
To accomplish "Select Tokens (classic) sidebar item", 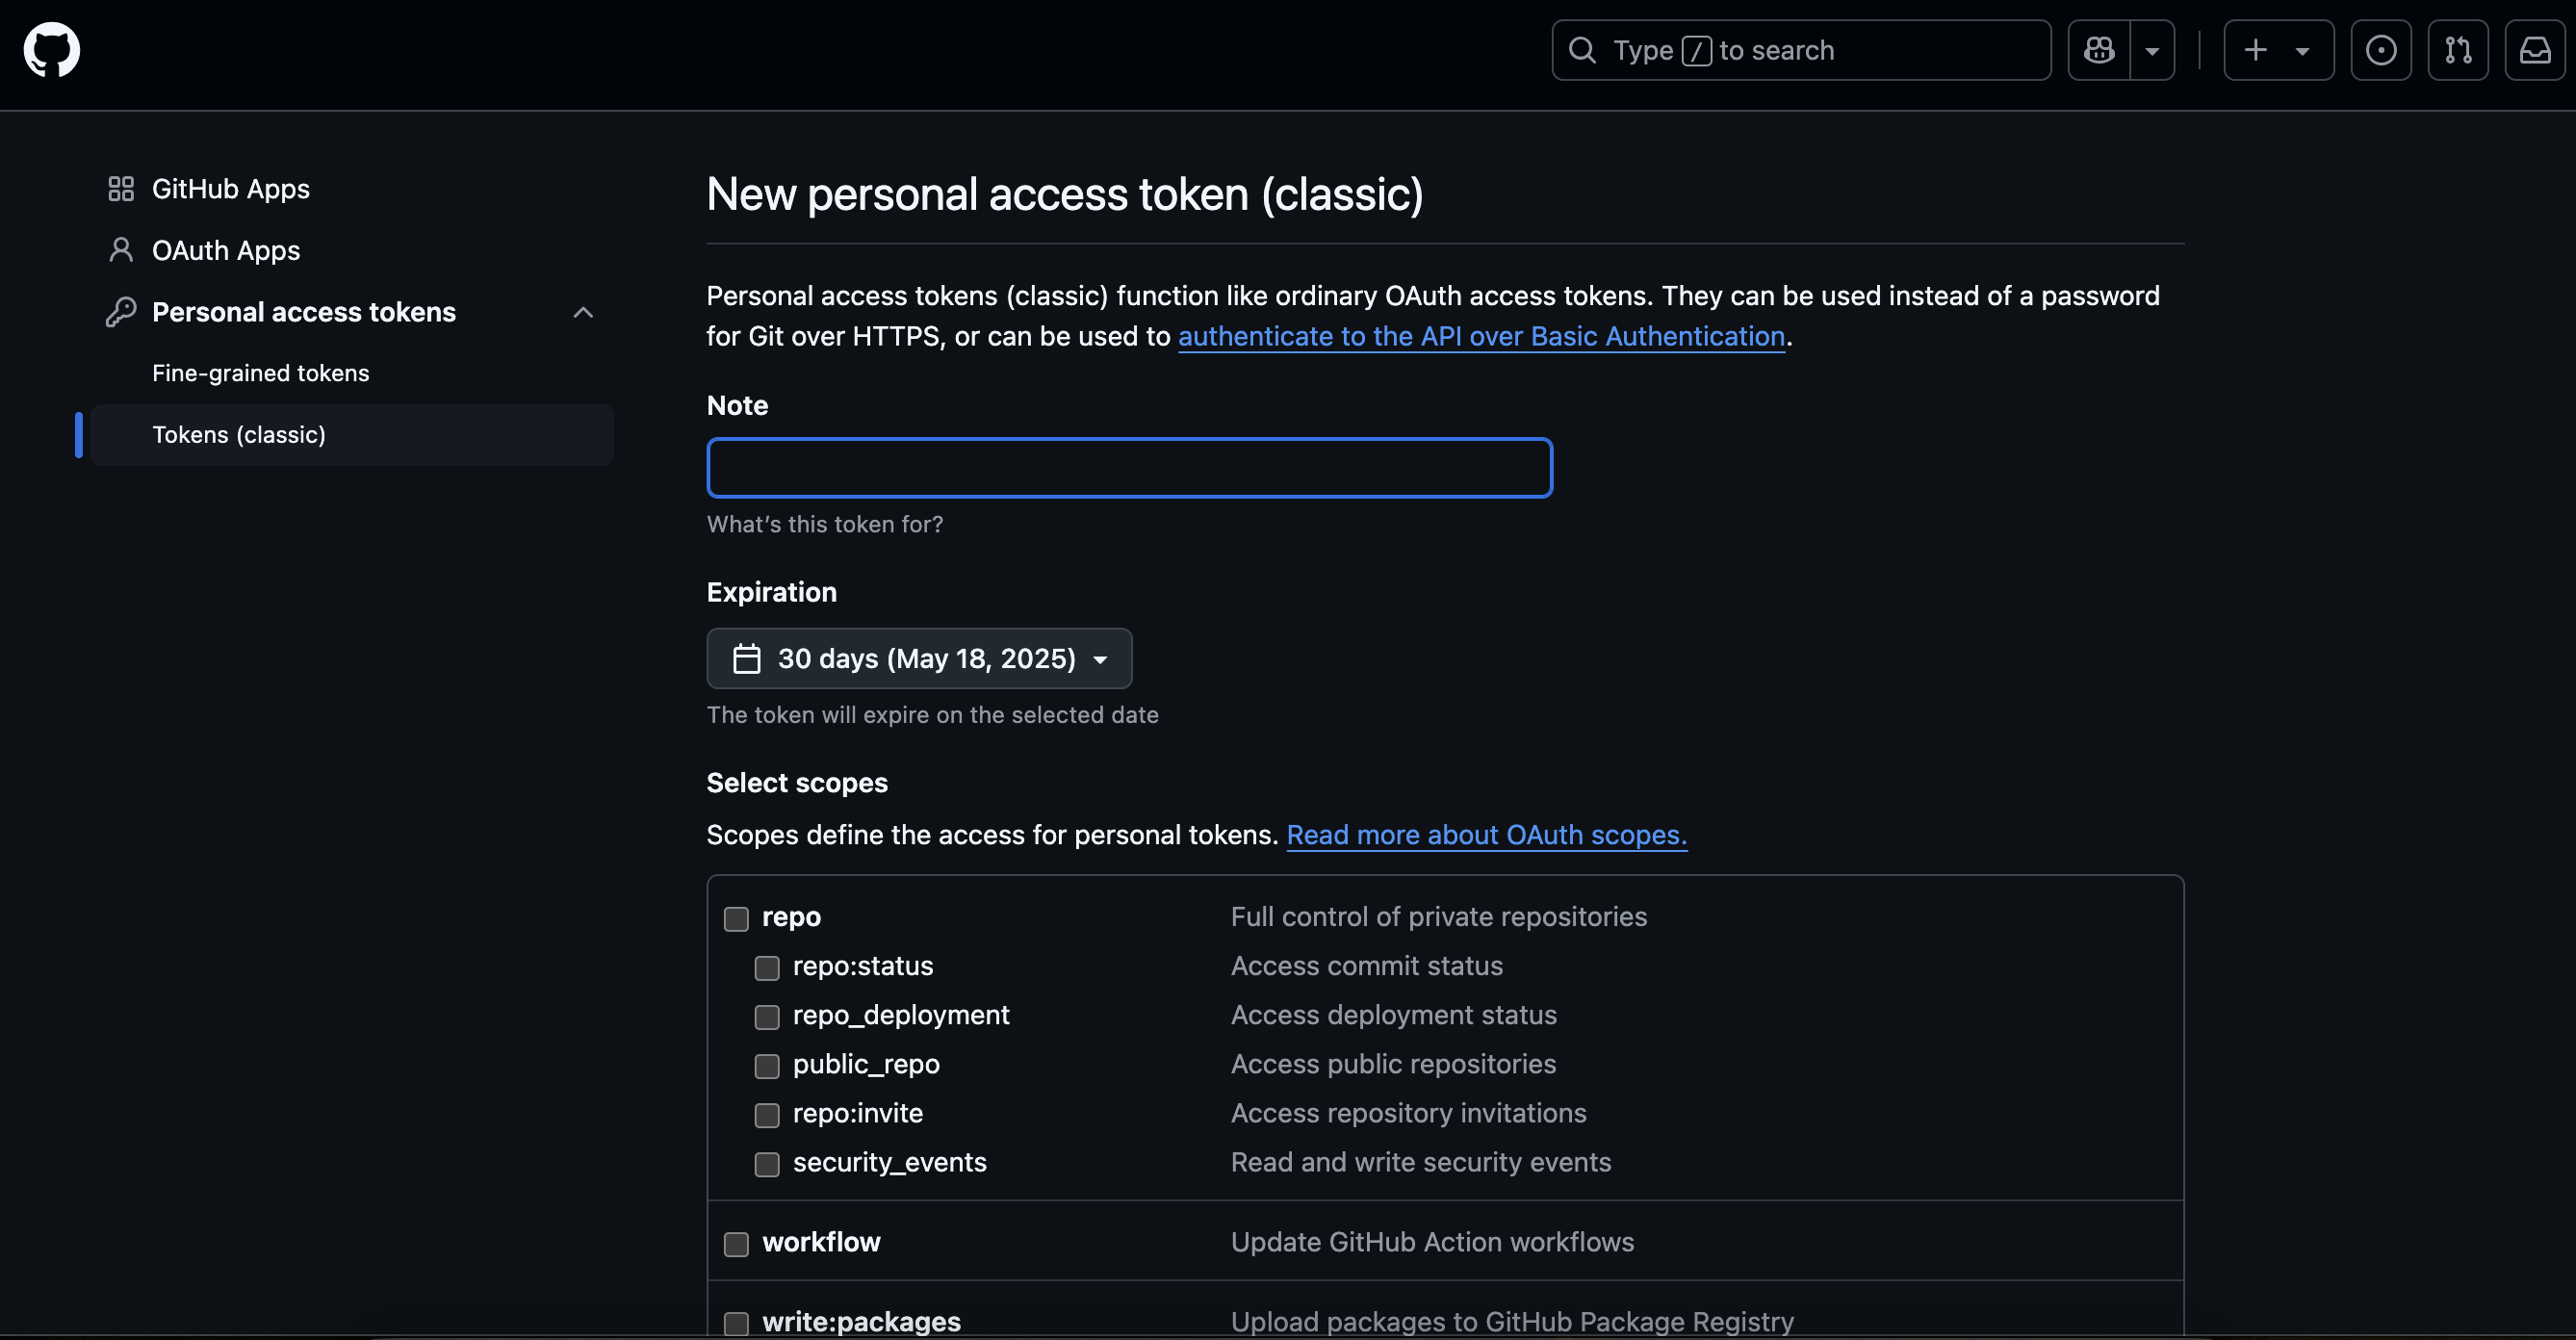I will pos(352,435).
